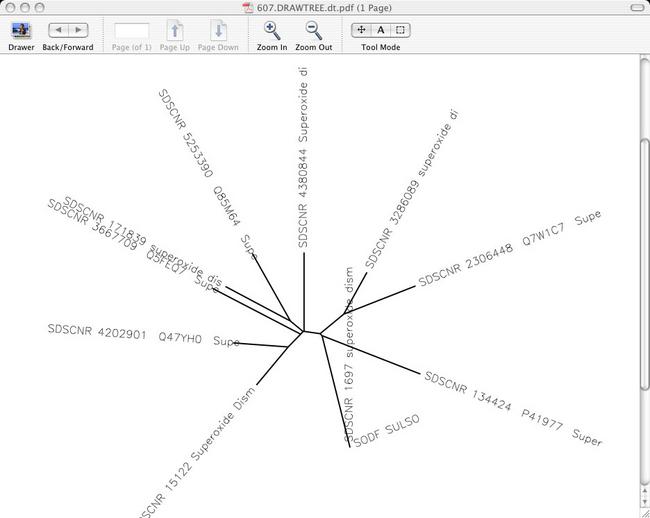
Task: Click the SDSCNR 2306448 Q7W1C7 label
Action: [510, 249]
